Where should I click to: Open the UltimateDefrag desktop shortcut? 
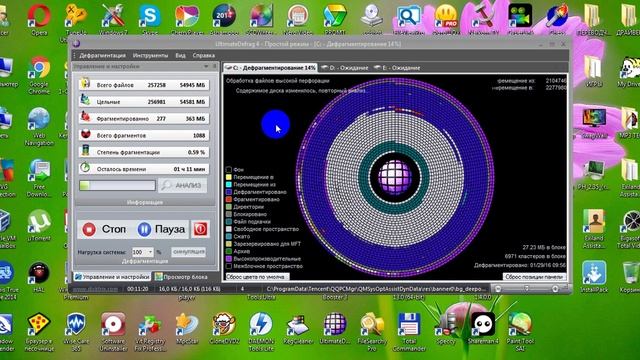click(335, 329)
